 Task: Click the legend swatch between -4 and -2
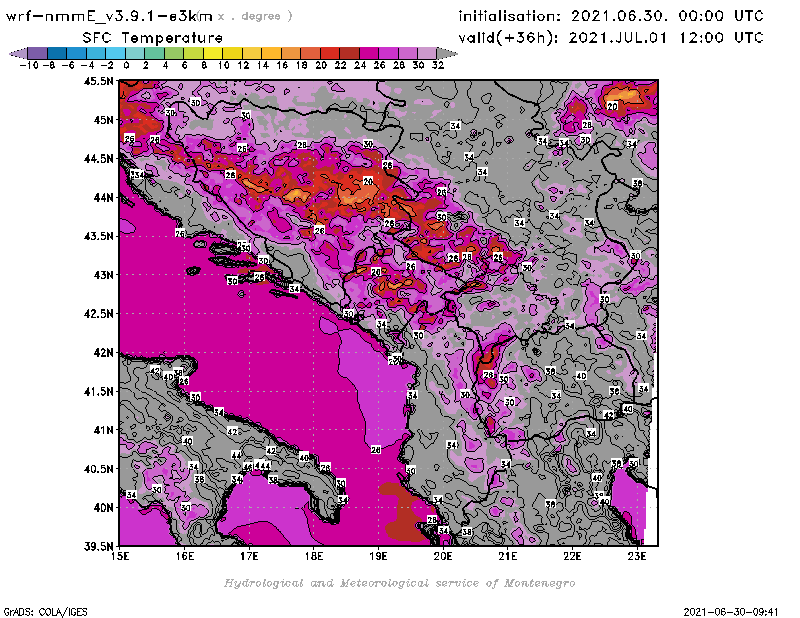pos(96,53)
